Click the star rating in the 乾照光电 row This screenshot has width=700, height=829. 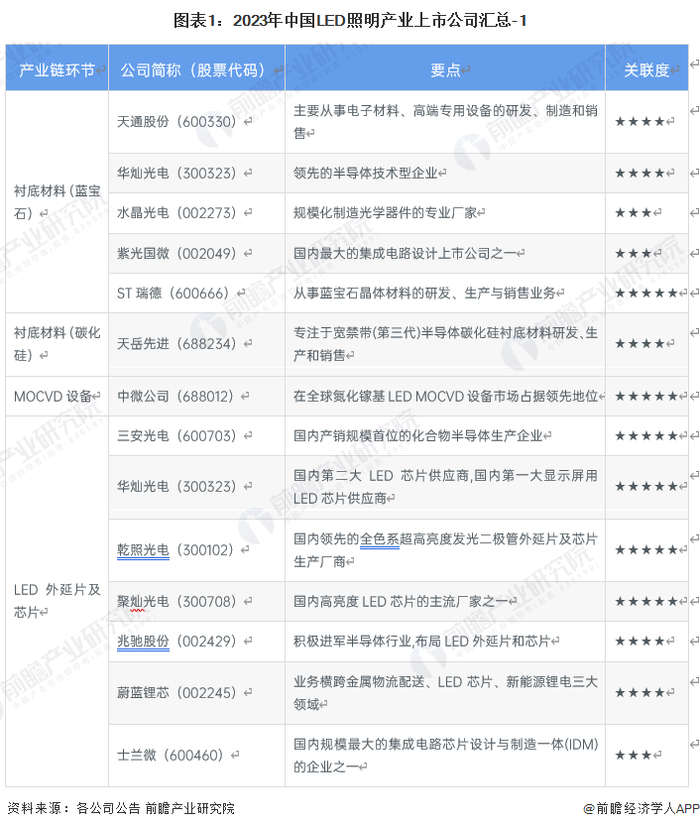click(x=646, y=550)
